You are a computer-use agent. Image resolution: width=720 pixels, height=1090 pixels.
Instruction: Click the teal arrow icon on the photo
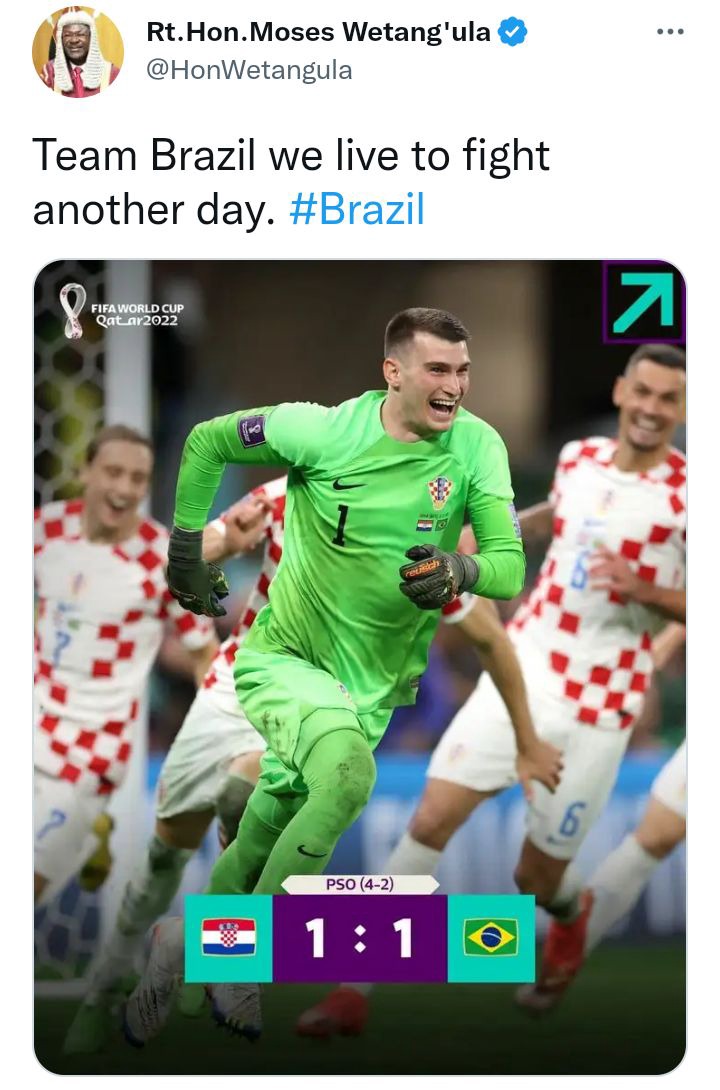click(644, 302)
